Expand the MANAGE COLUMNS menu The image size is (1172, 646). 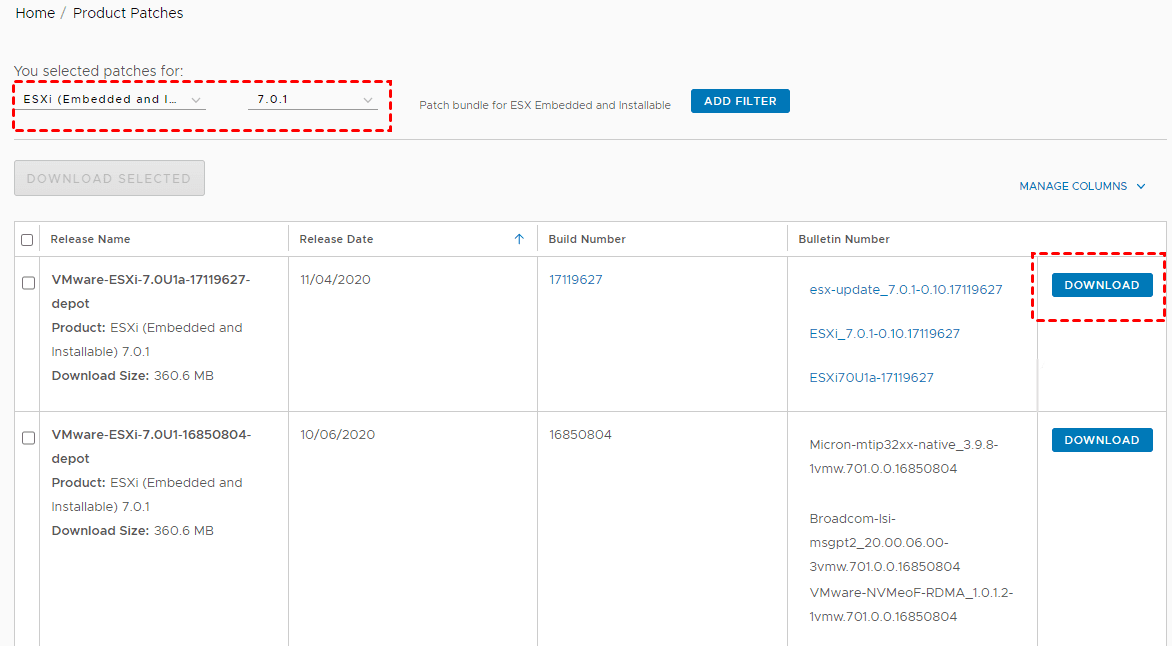point(1082,186)
